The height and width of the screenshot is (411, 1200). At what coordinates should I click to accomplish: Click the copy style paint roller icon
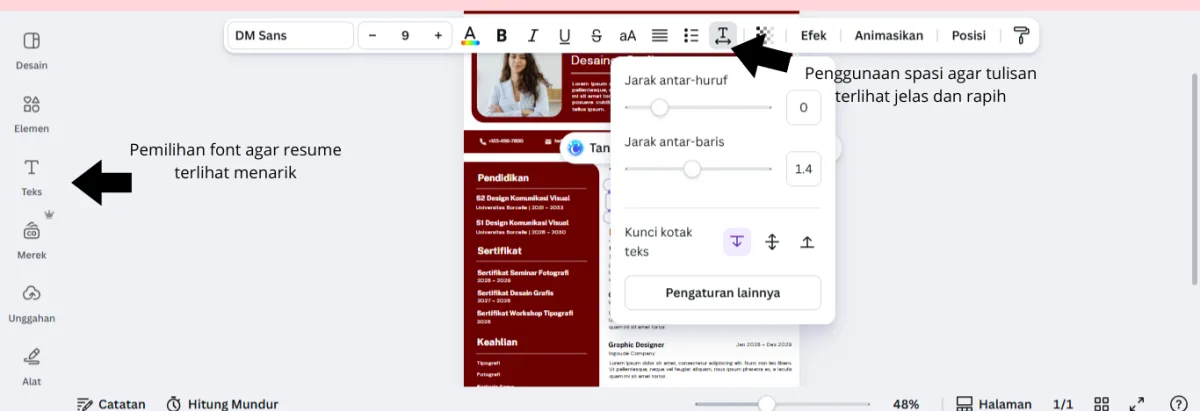pyautogui.click(x=1021, y=36)
